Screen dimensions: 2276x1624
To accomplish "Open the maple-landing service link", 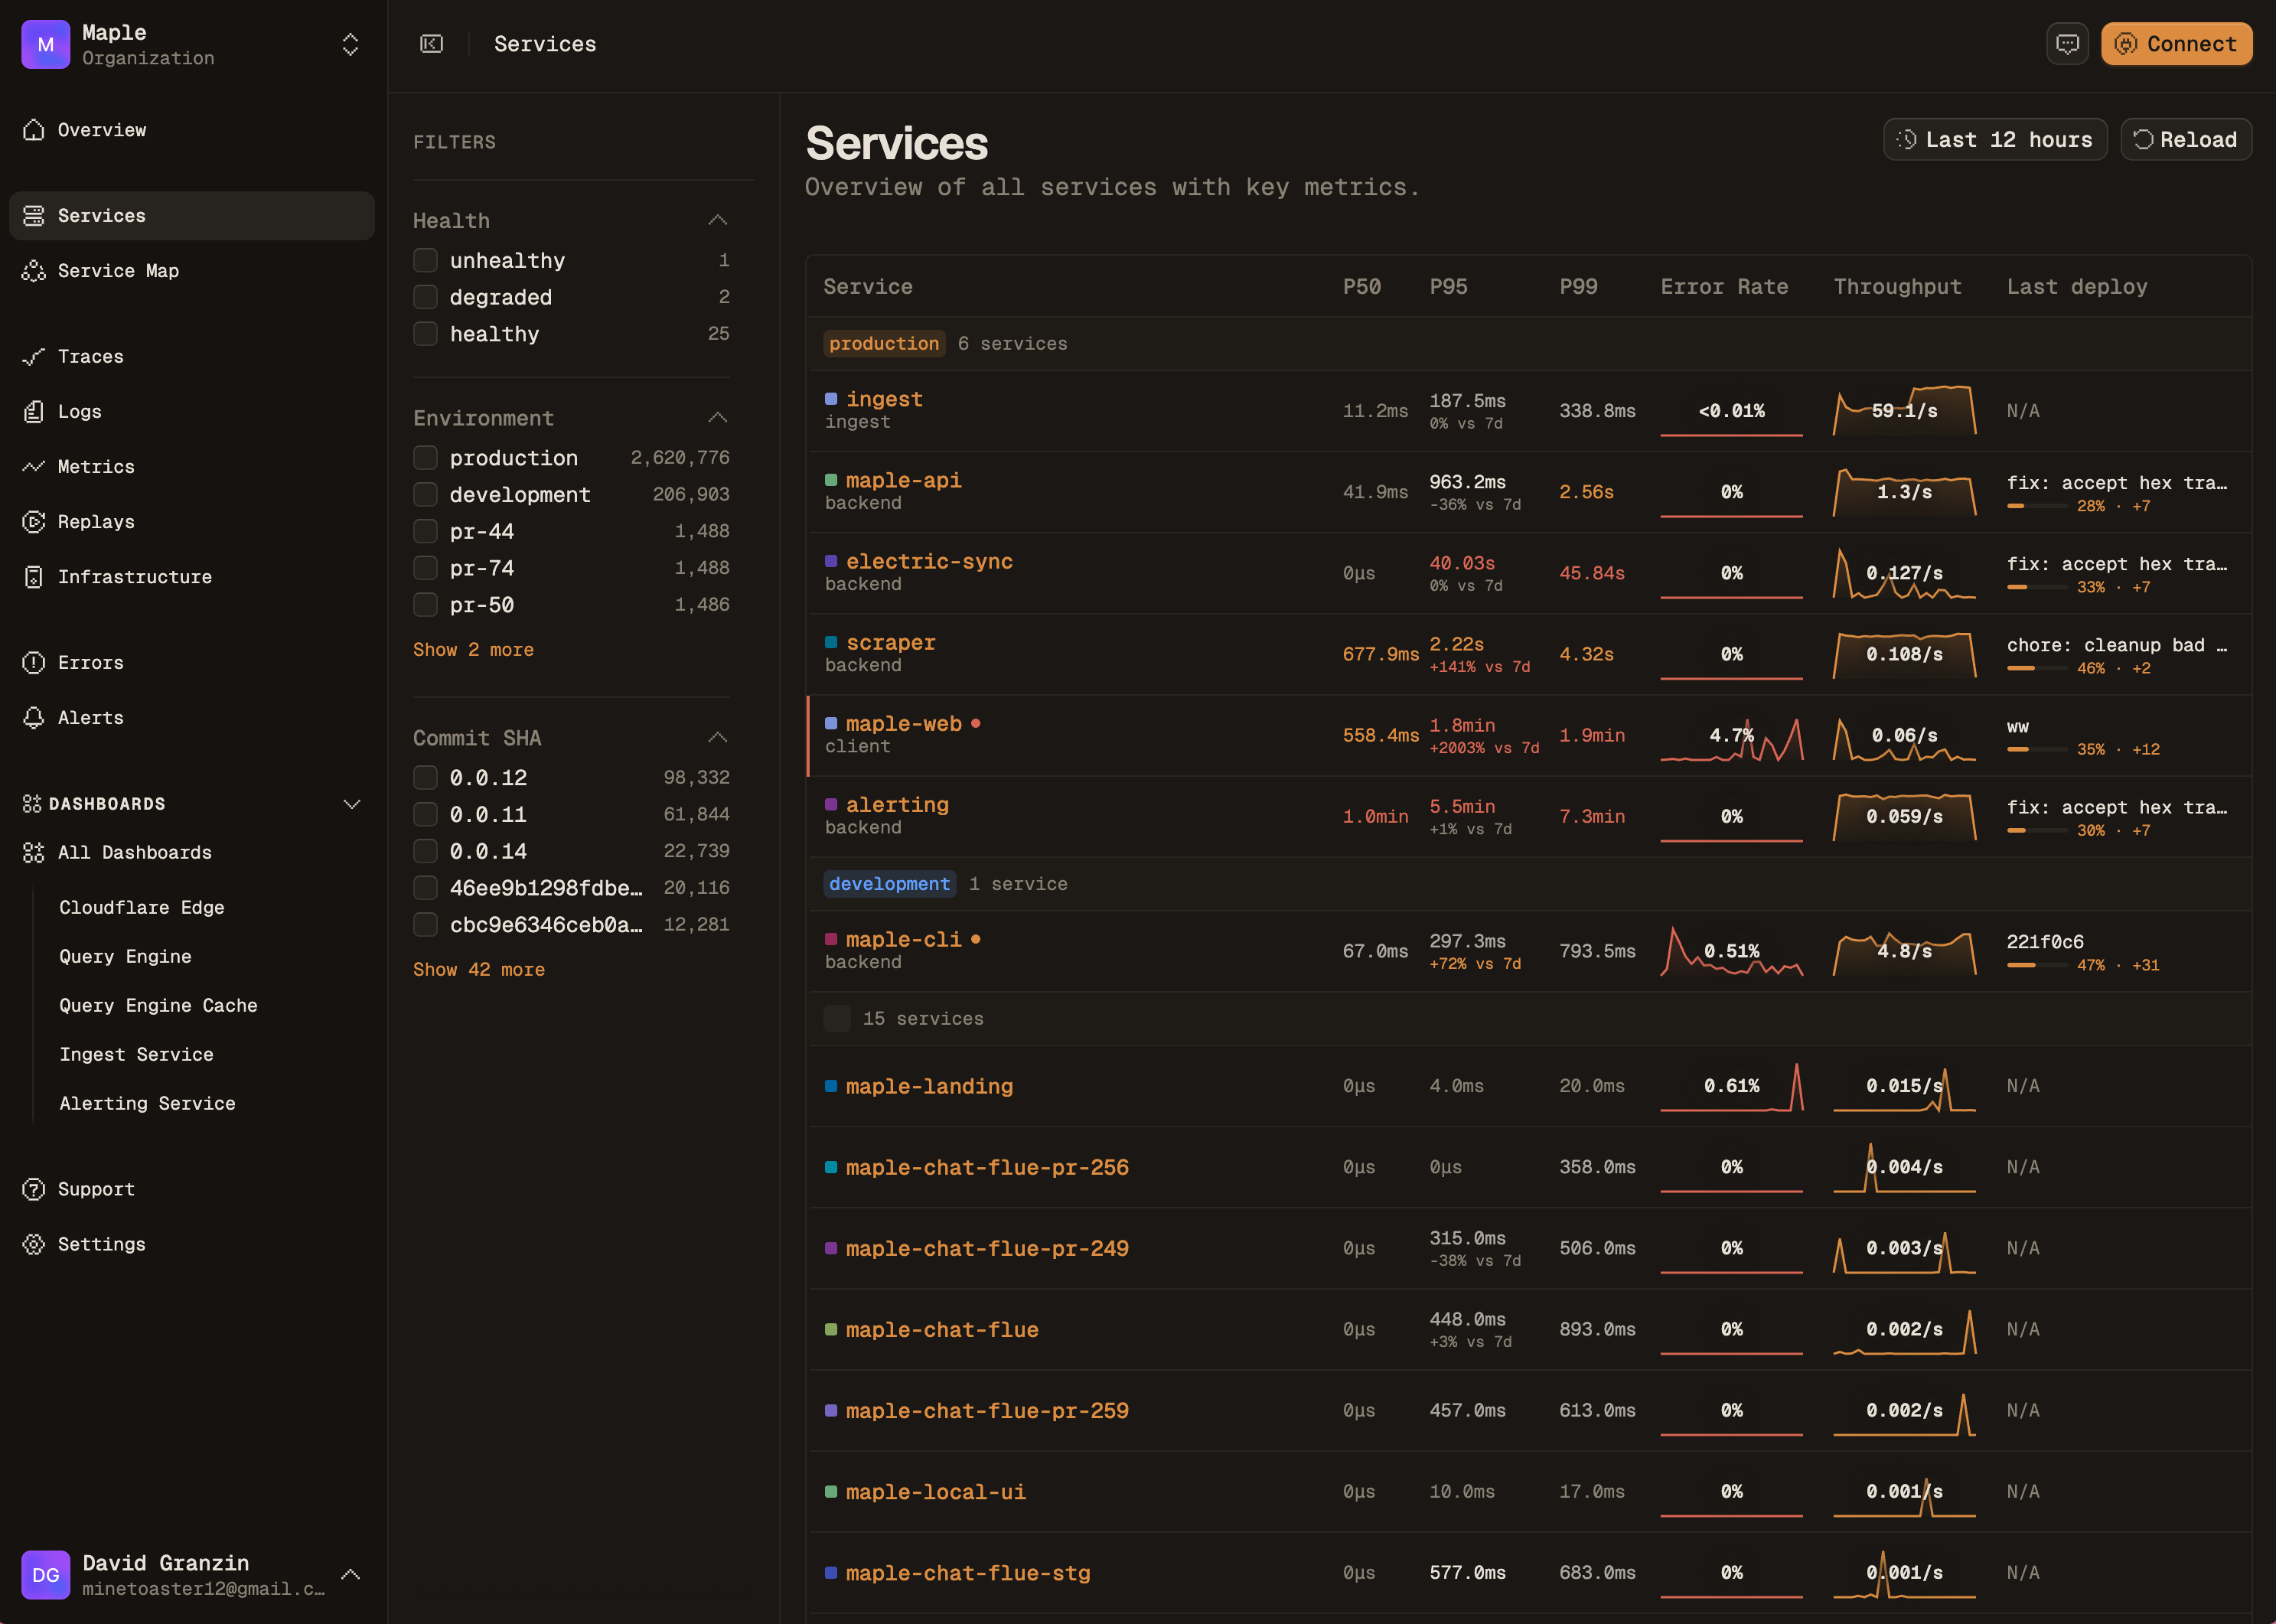I will tap(929, 1087).
